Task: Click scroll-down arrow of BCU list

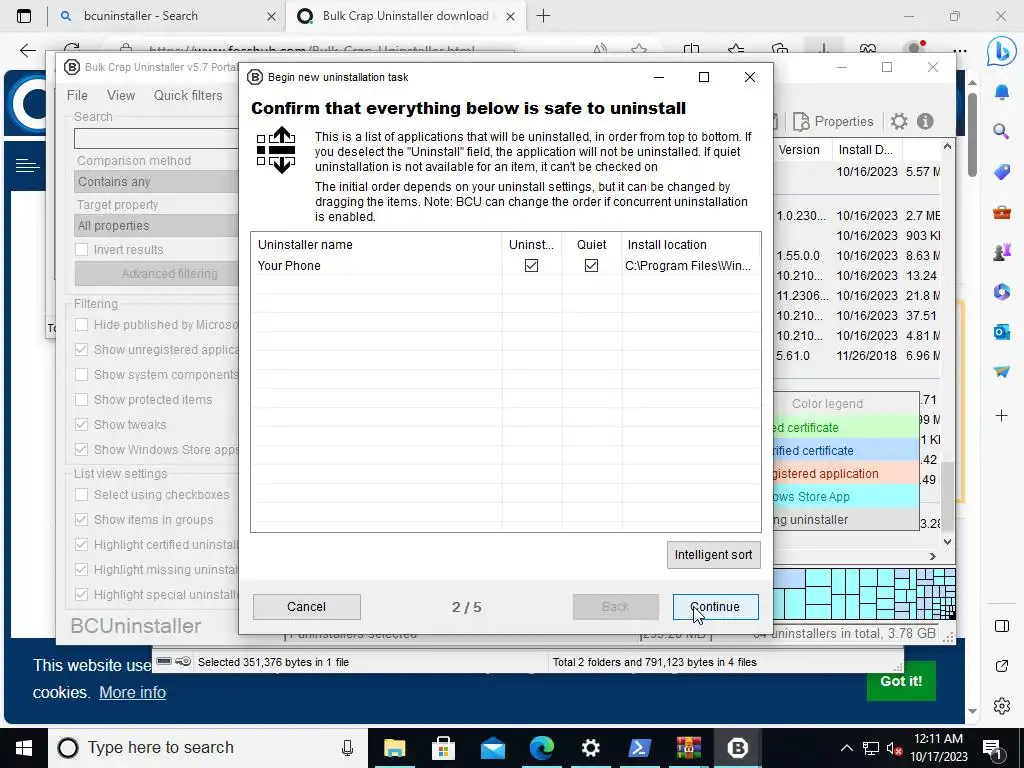Action: (947, 541)
